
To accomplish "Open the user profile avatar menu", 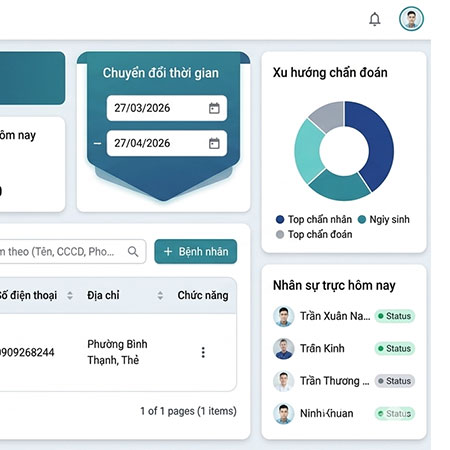I will pos(411,19).
